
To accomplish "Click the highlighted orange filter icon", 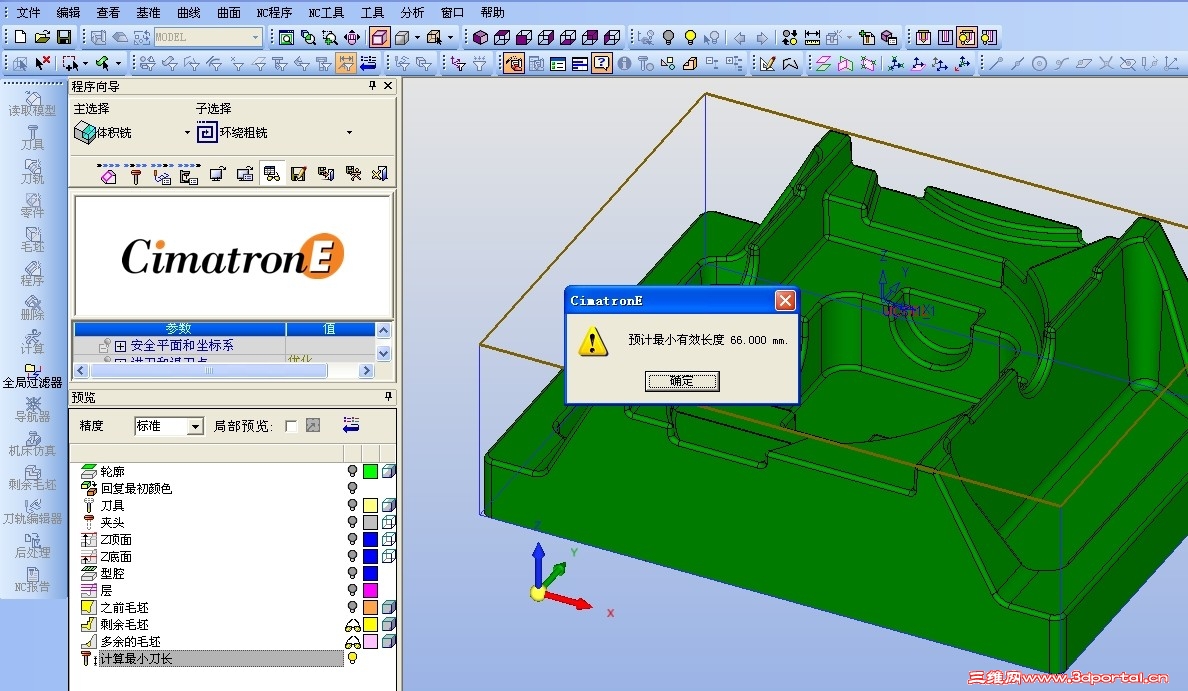I will pyautogui.click(x=346, y=63).
